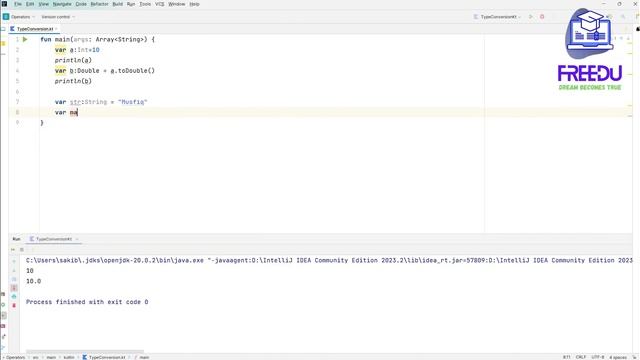Click on line 8 'var ma' code
The width and height of the screenshot is (640, 360).
coord(66,112)
